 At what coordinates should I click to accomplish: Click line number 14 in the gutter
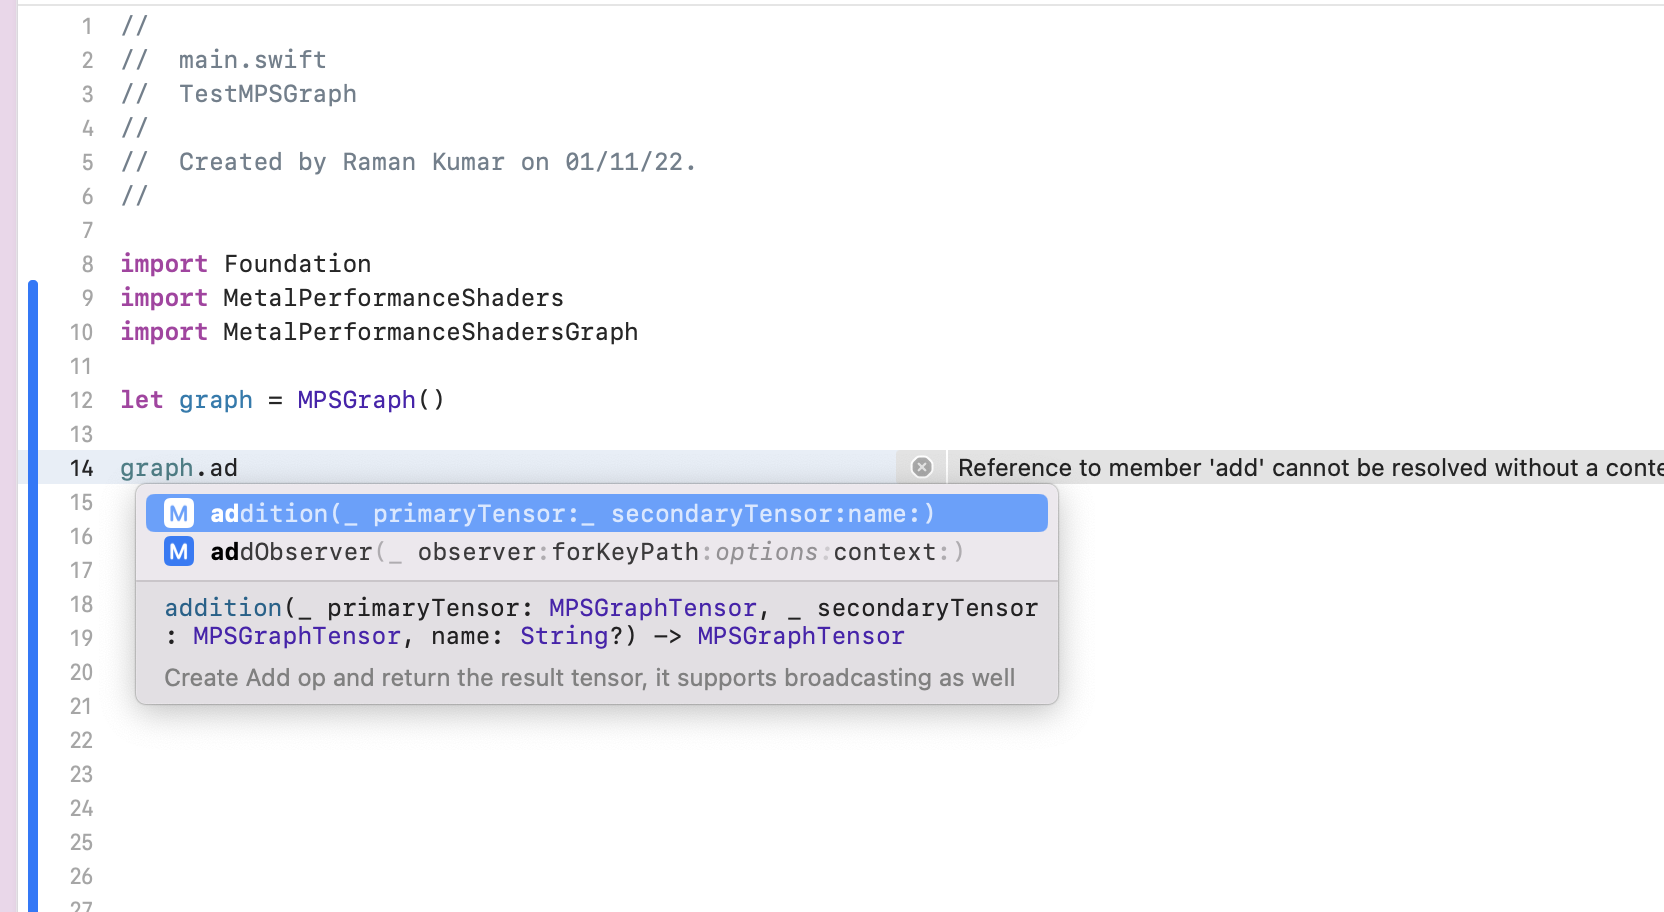tap(81, 468)
